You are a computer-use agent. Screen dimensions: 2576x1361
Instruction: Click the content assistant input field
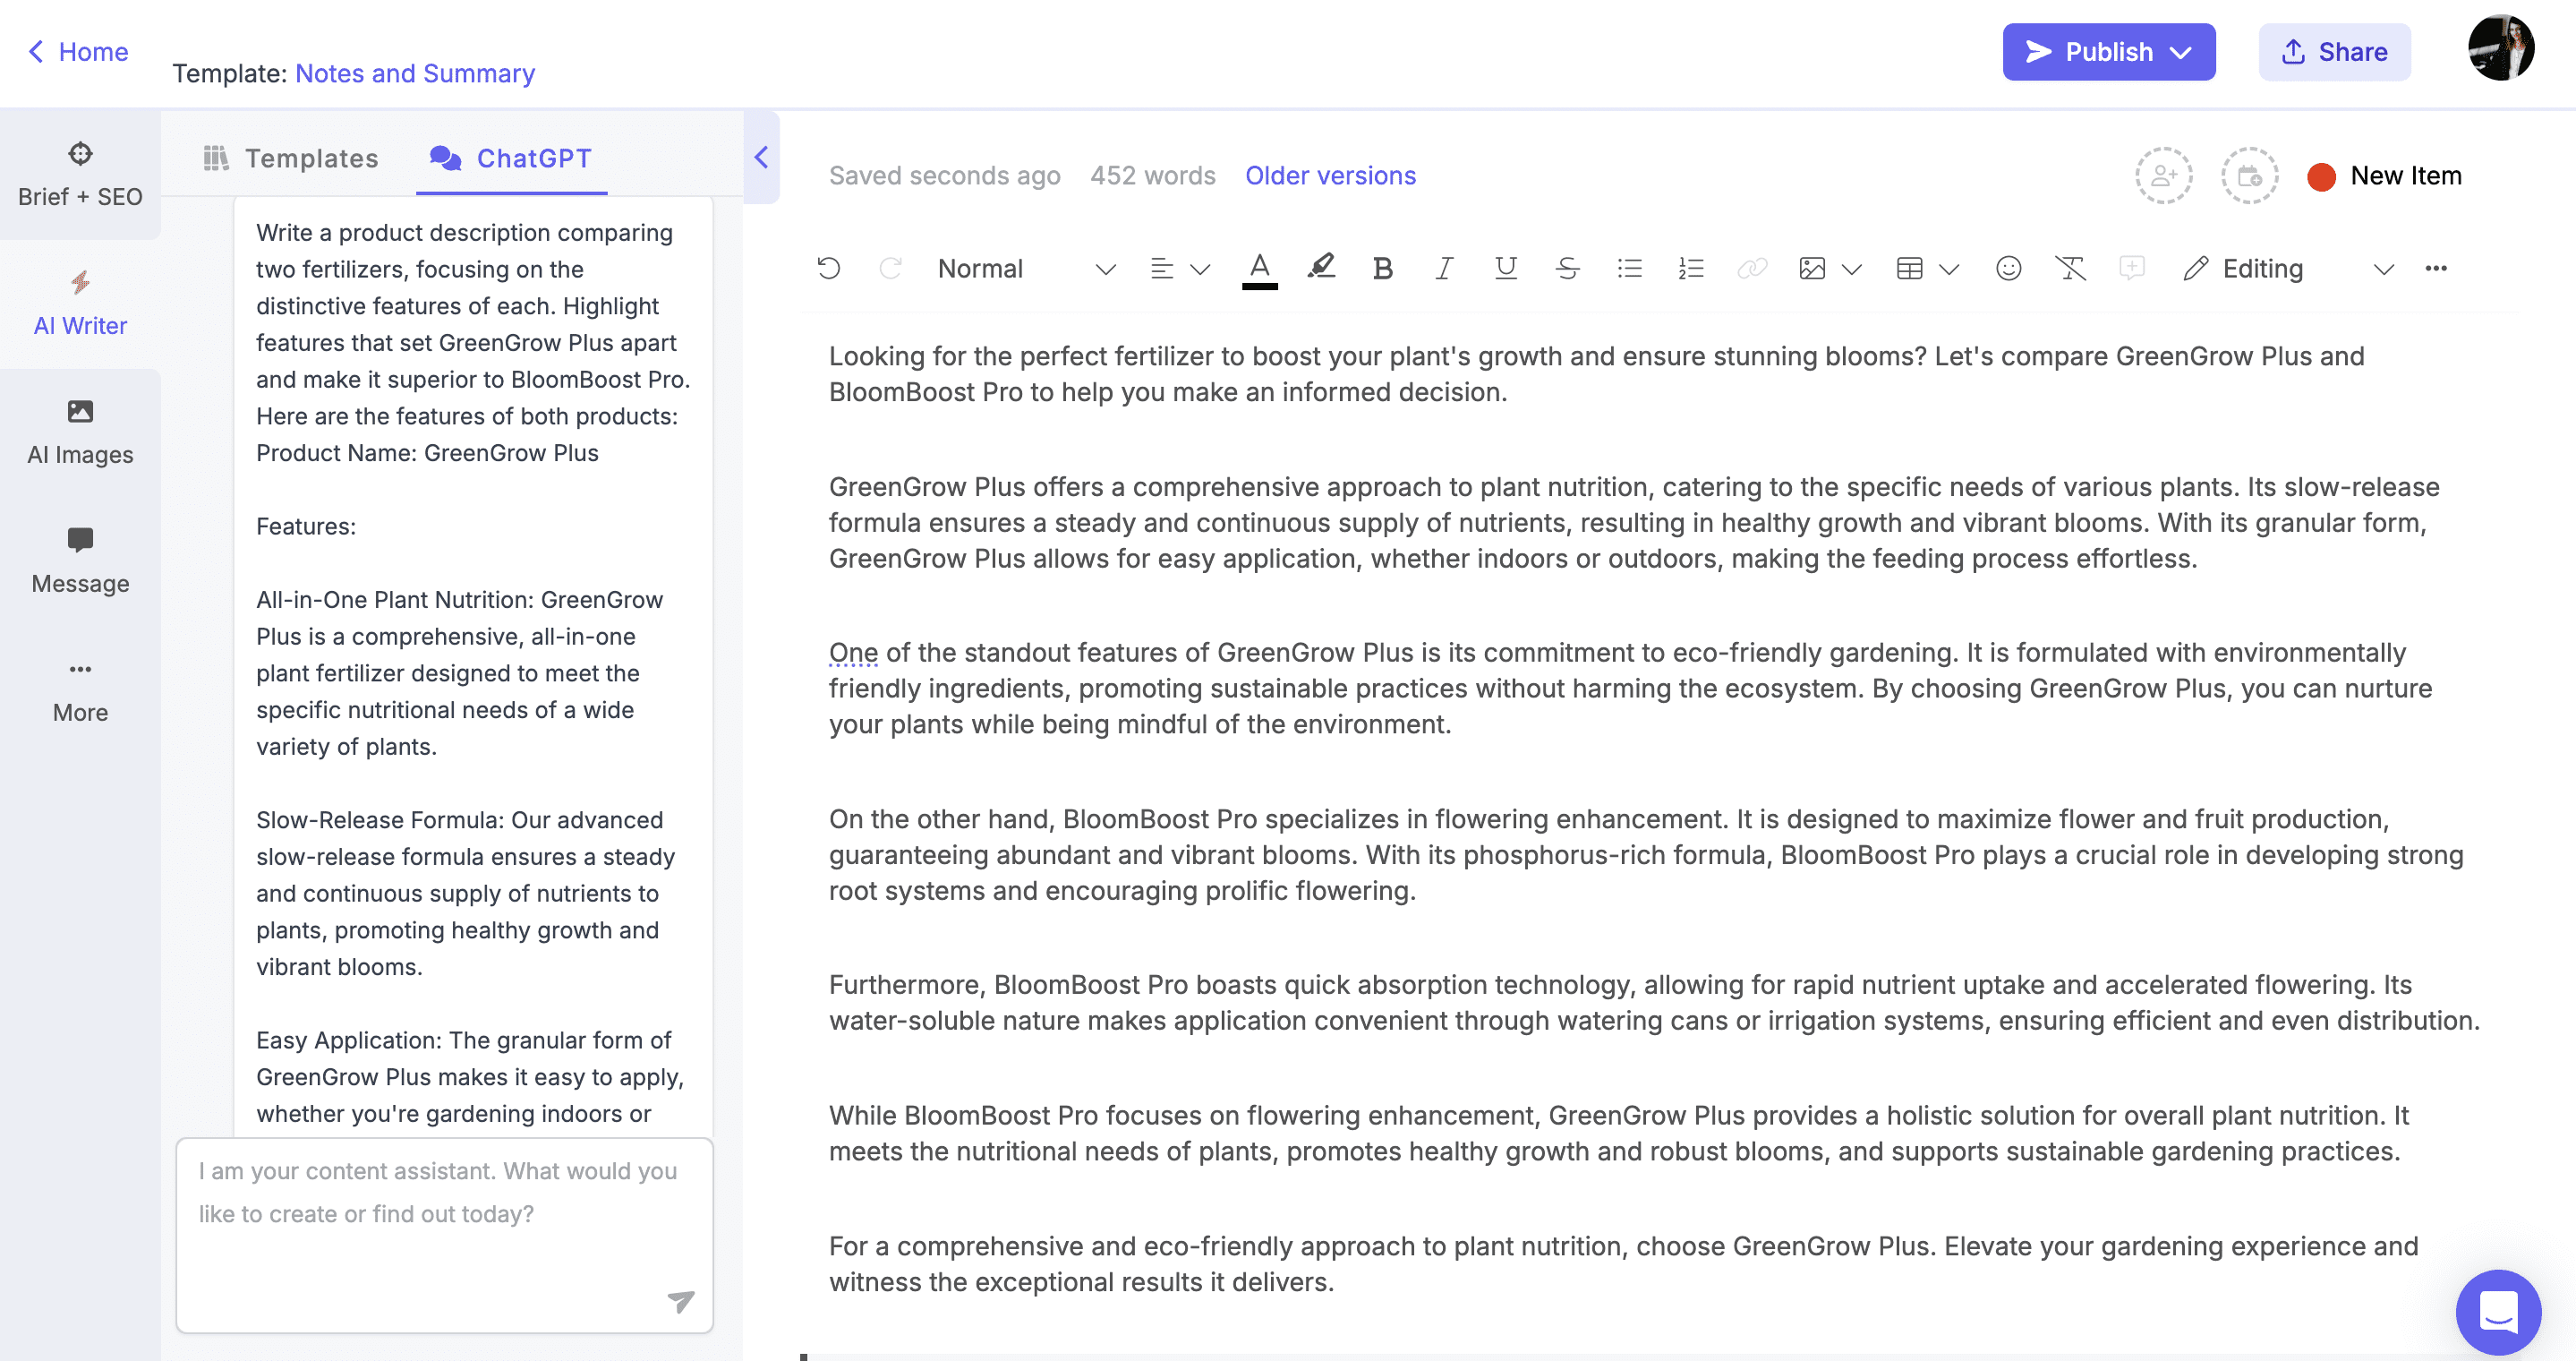pyautogui.click(x=444, y=1235)
